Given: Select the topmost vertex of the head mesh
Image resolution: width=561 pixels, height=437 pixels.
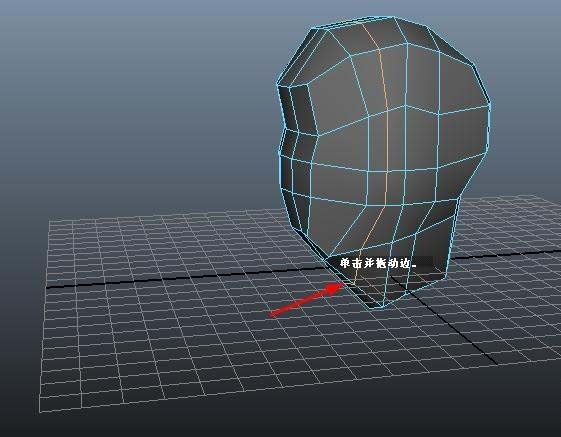Looking at the screenshot, I should [x=394, y=17].
